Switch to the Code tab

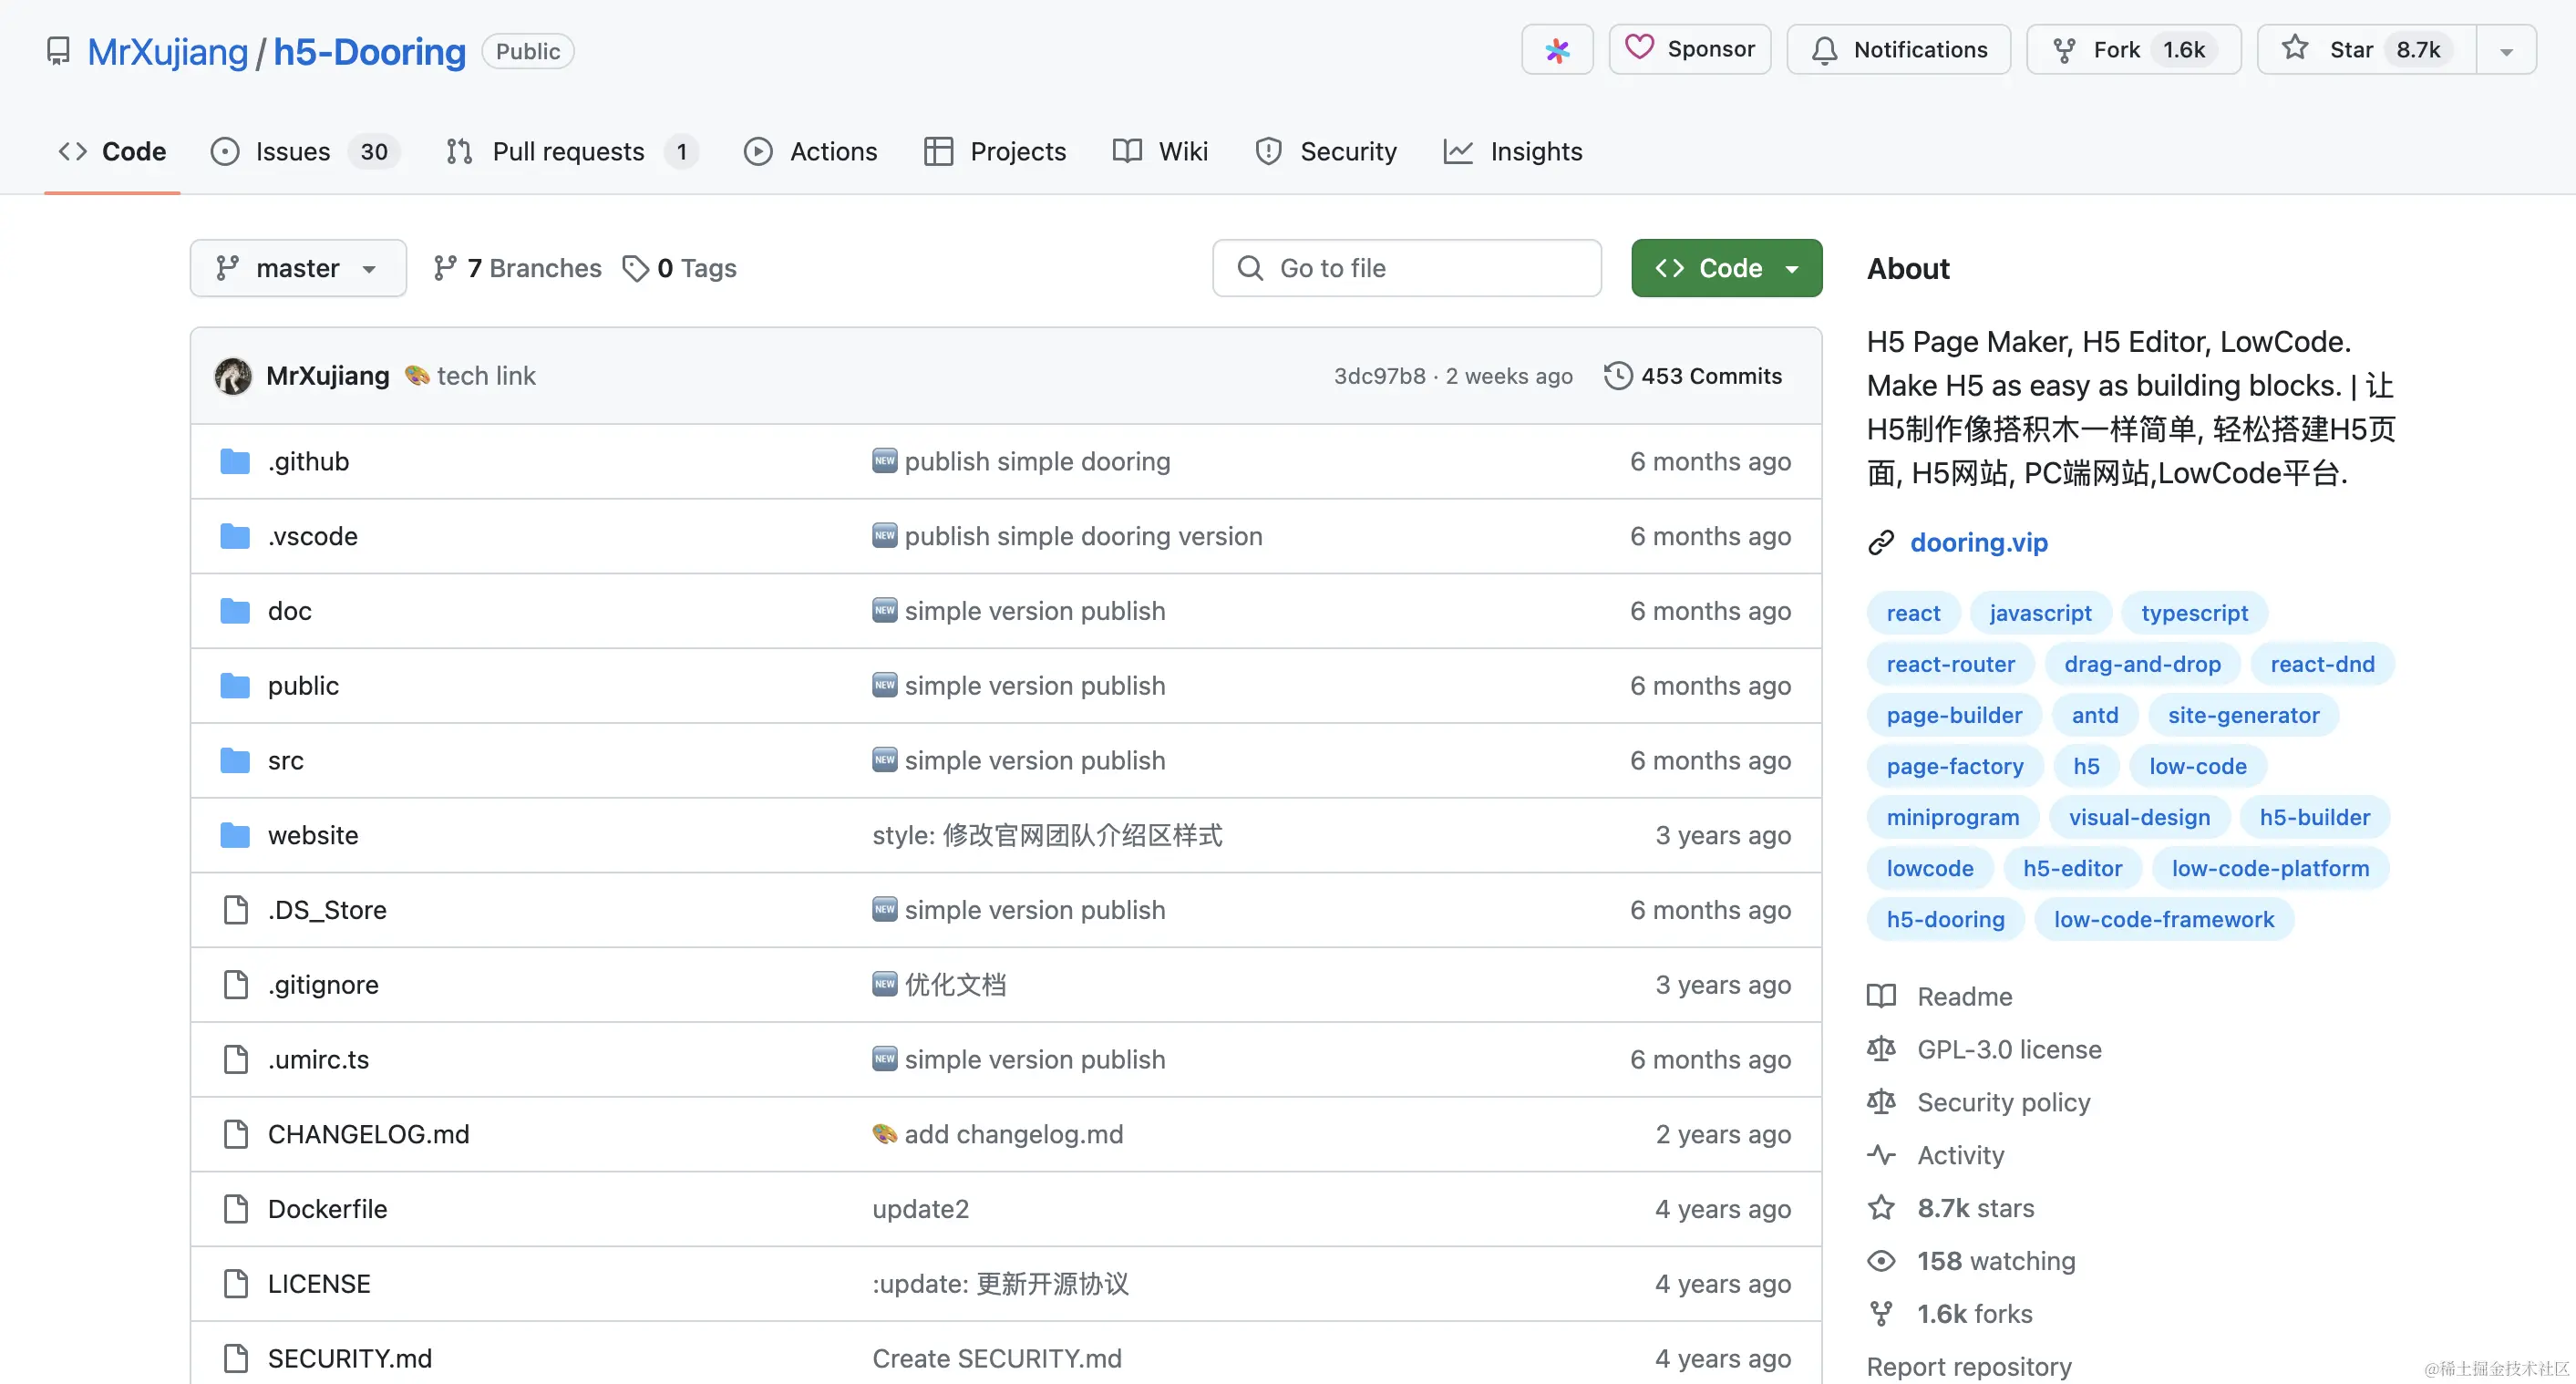[112, 151]
